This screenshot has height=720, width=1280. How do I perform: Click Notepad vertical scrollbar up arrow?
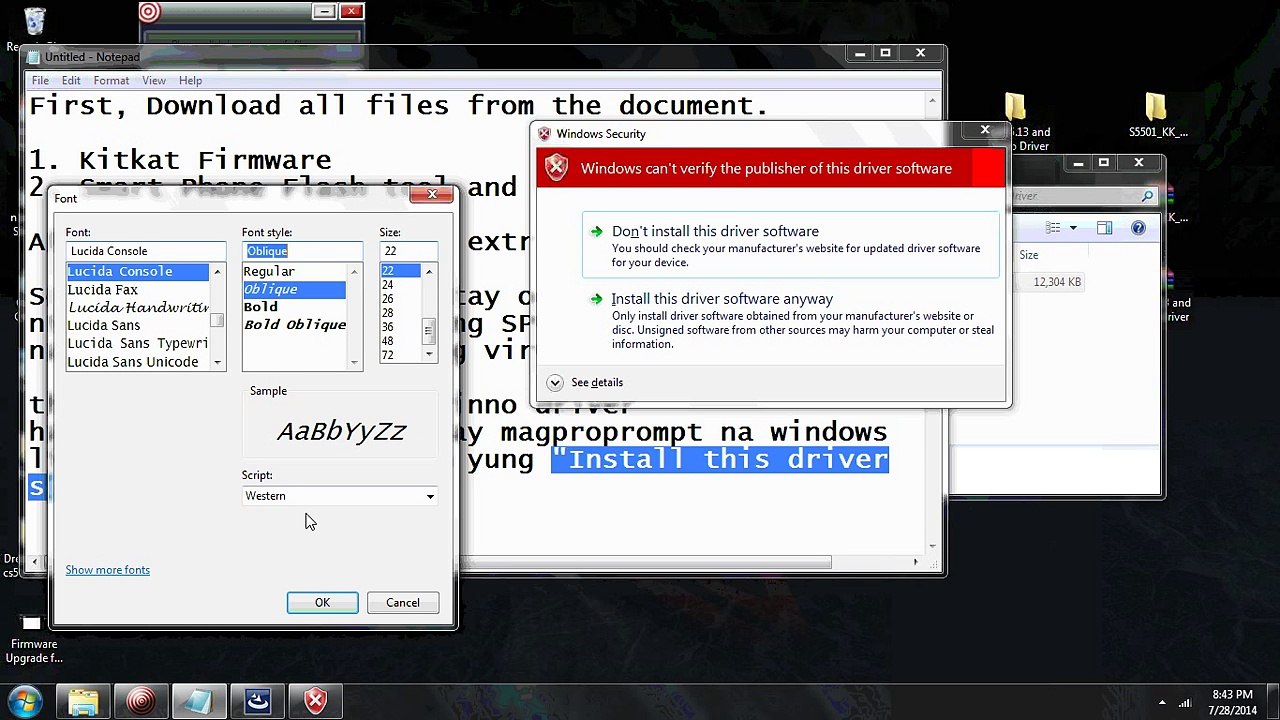[932, 101]
